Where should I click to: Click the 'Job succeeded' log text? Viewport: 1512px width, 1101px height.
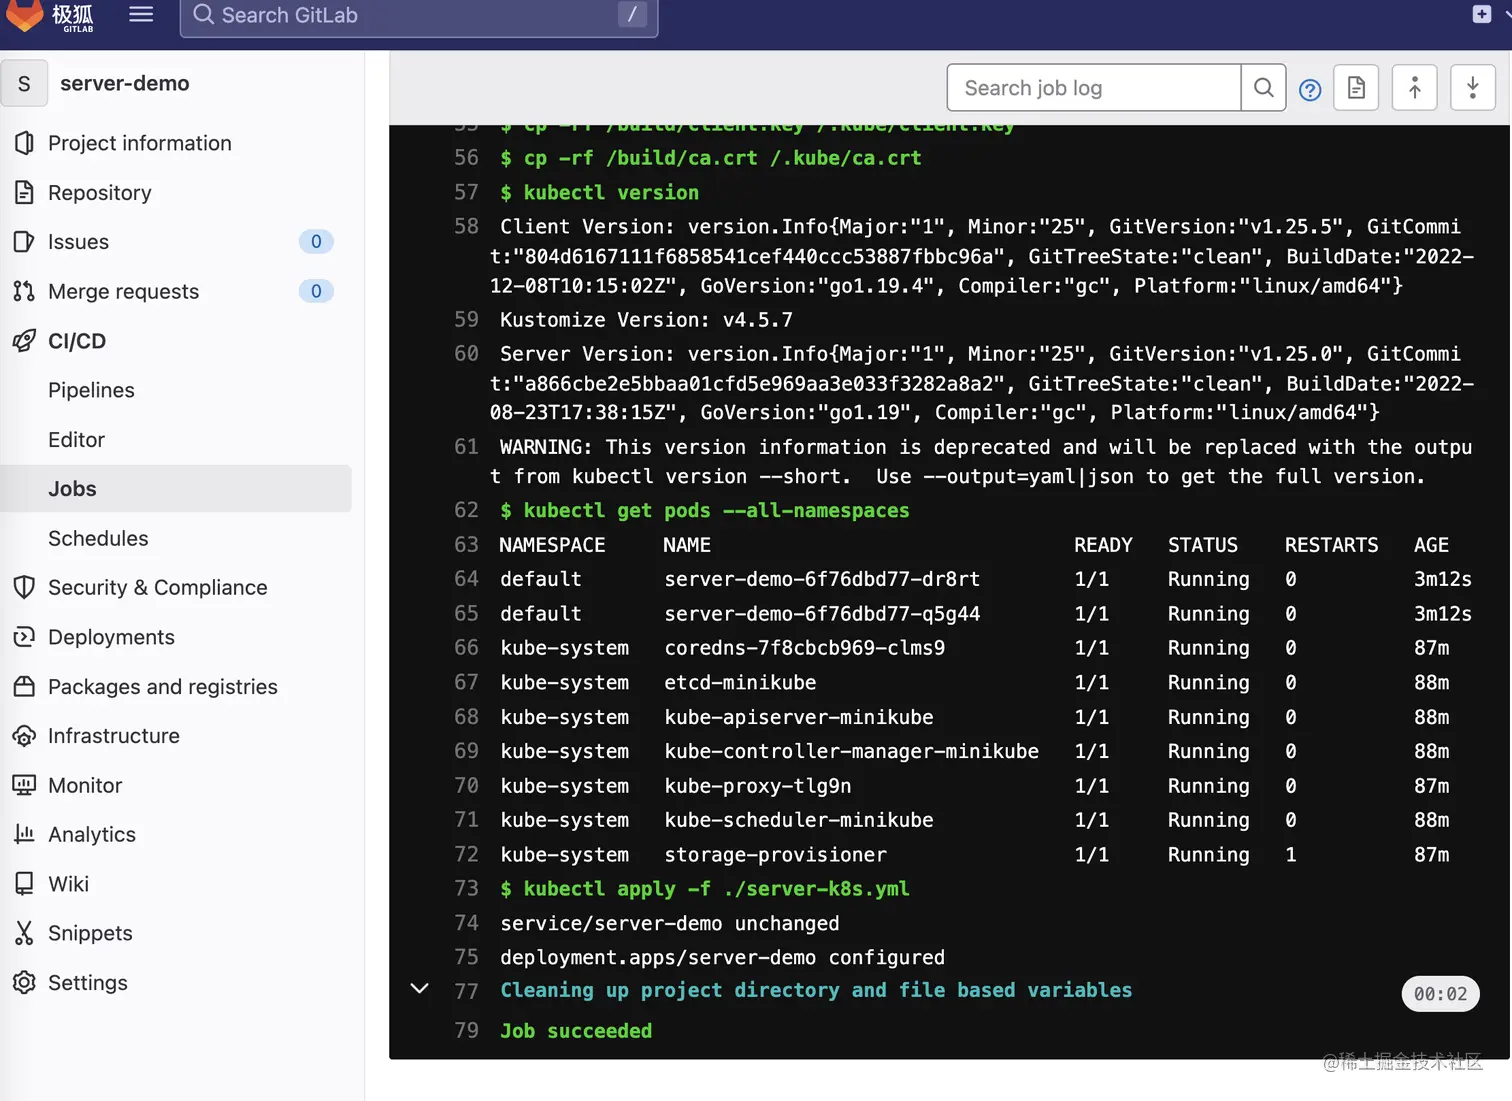[x=576, y=1031]
